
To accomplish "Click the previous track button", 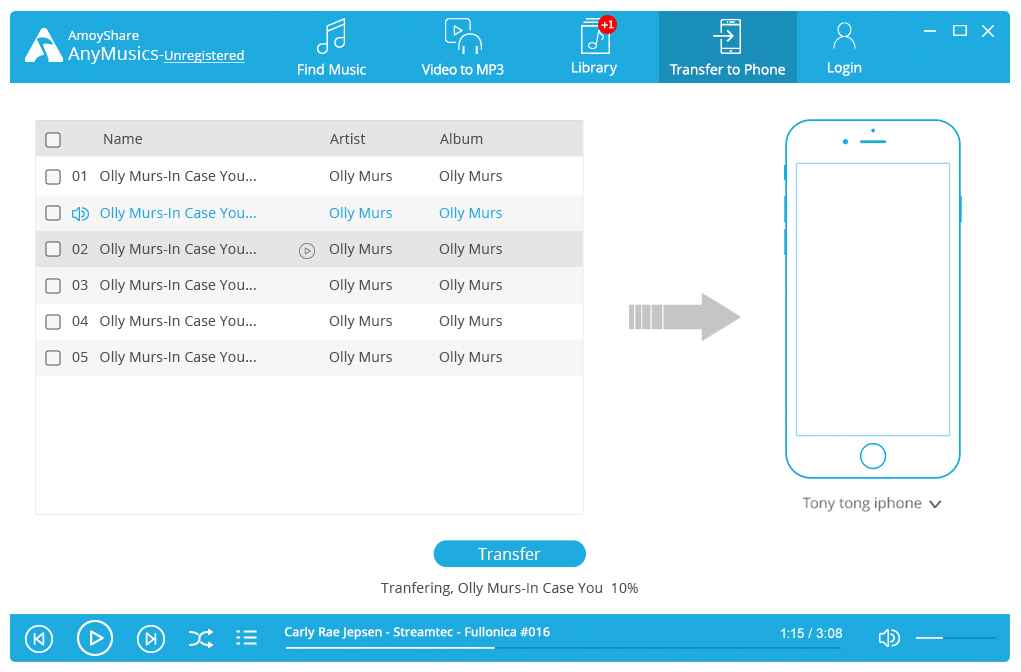I will pos(39,638).
